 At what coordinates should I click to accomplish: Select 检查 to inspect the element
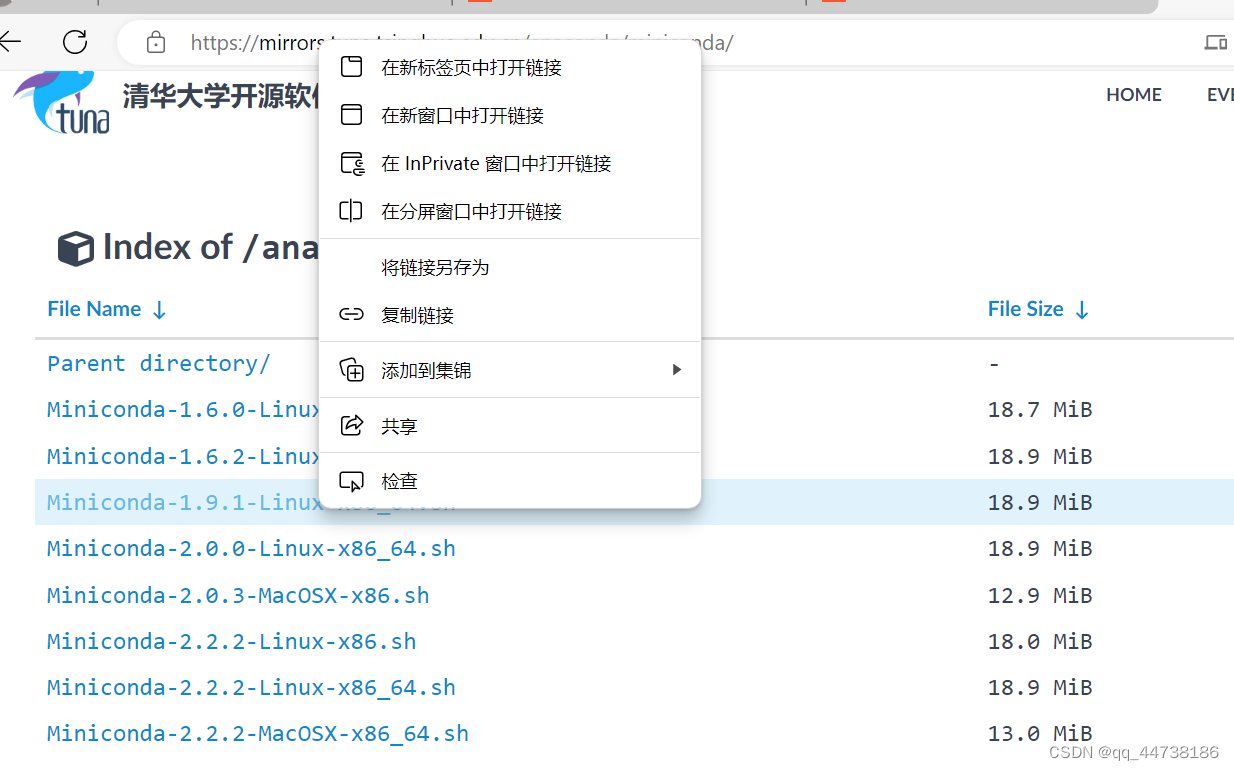[x=399, y=481]
